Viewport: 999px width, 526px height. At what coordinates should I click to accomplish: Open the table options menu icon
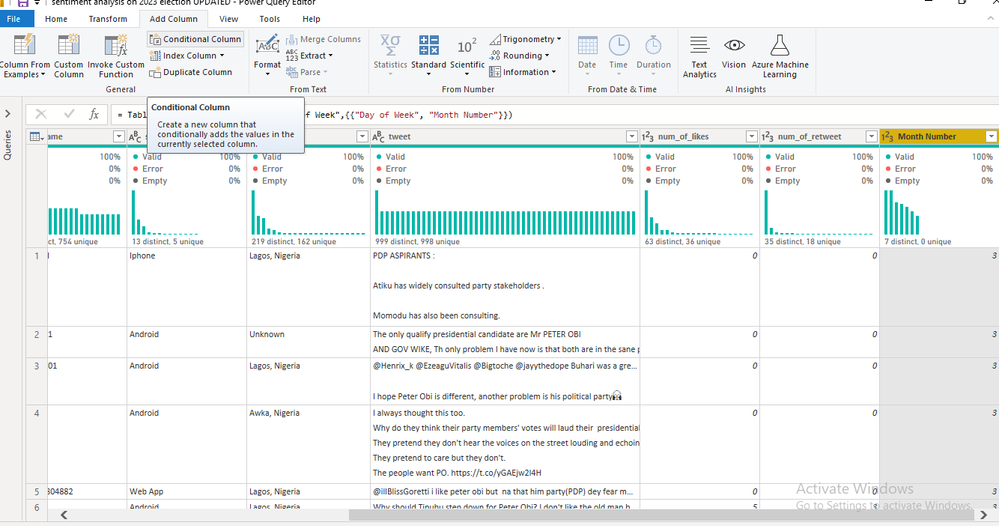(36, 136)
